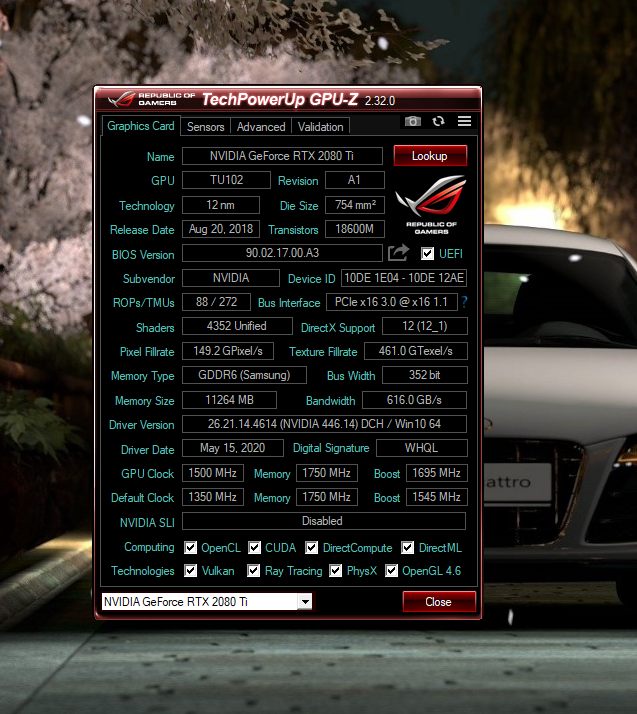Click the Lookup button
Screen dimensions: 637x714
430,156
